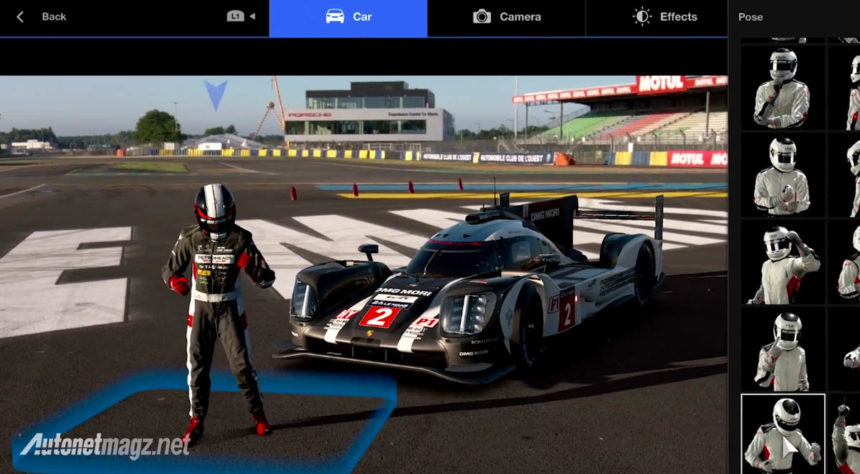Click the back chevron arrow icon
This screenshot has height=474, width=860.
(20, 16)
